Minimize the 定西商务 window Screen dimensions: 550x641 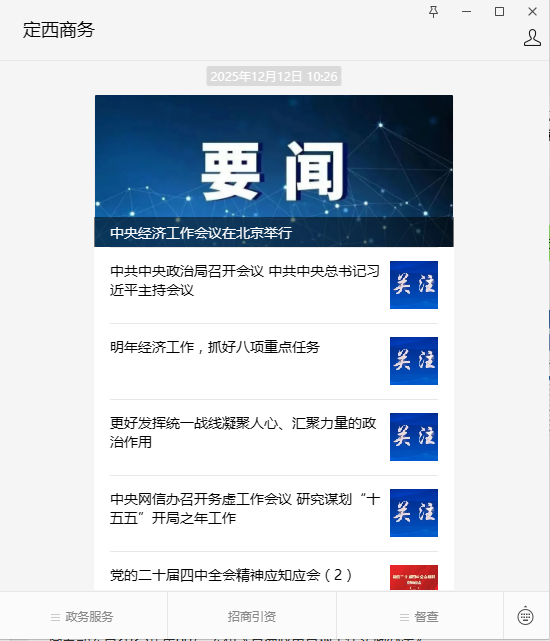click(x=467, y=11)
